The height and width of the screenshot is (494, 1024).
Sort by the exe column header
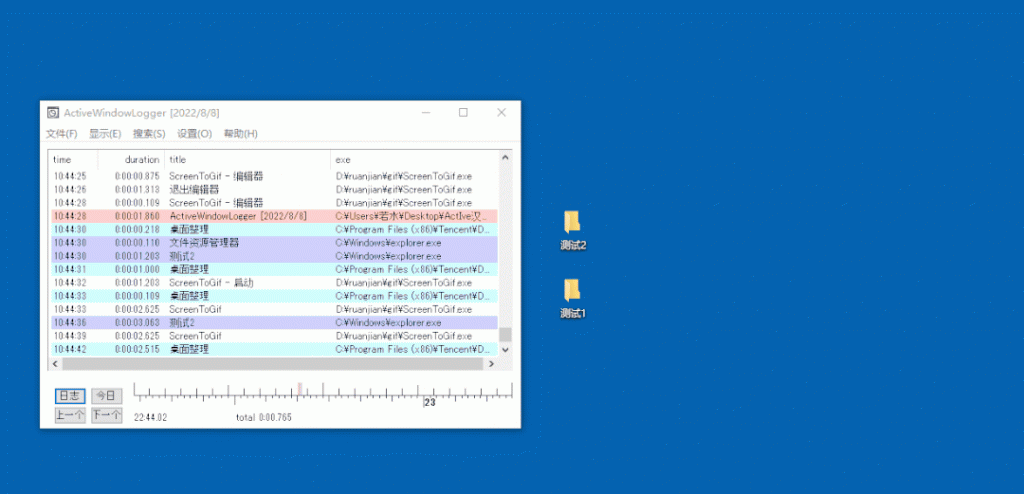(415, 159)
